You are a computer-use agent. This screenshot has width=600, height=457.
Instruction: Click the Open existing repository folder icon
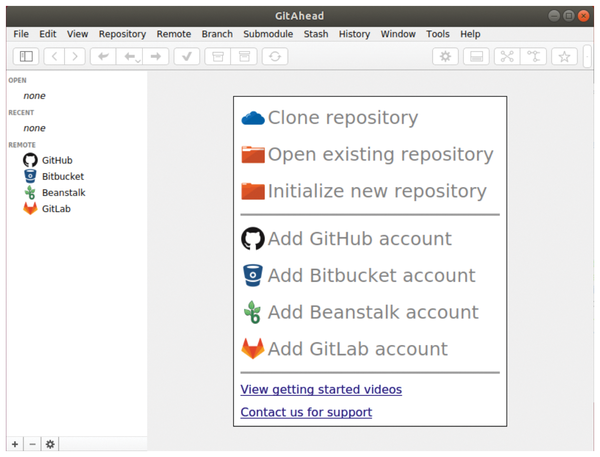(x=253, y=154)
